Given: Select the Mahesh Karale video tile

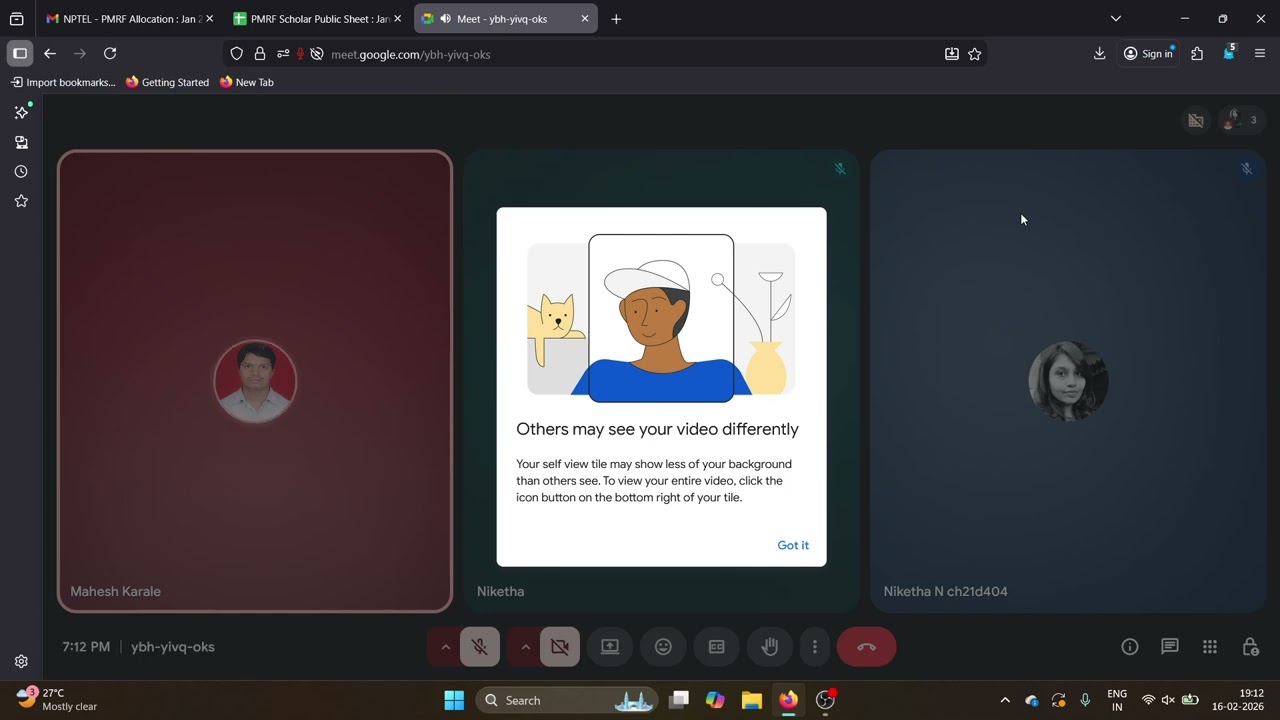Looking at the screenshot, I should [x=255, y=381].
